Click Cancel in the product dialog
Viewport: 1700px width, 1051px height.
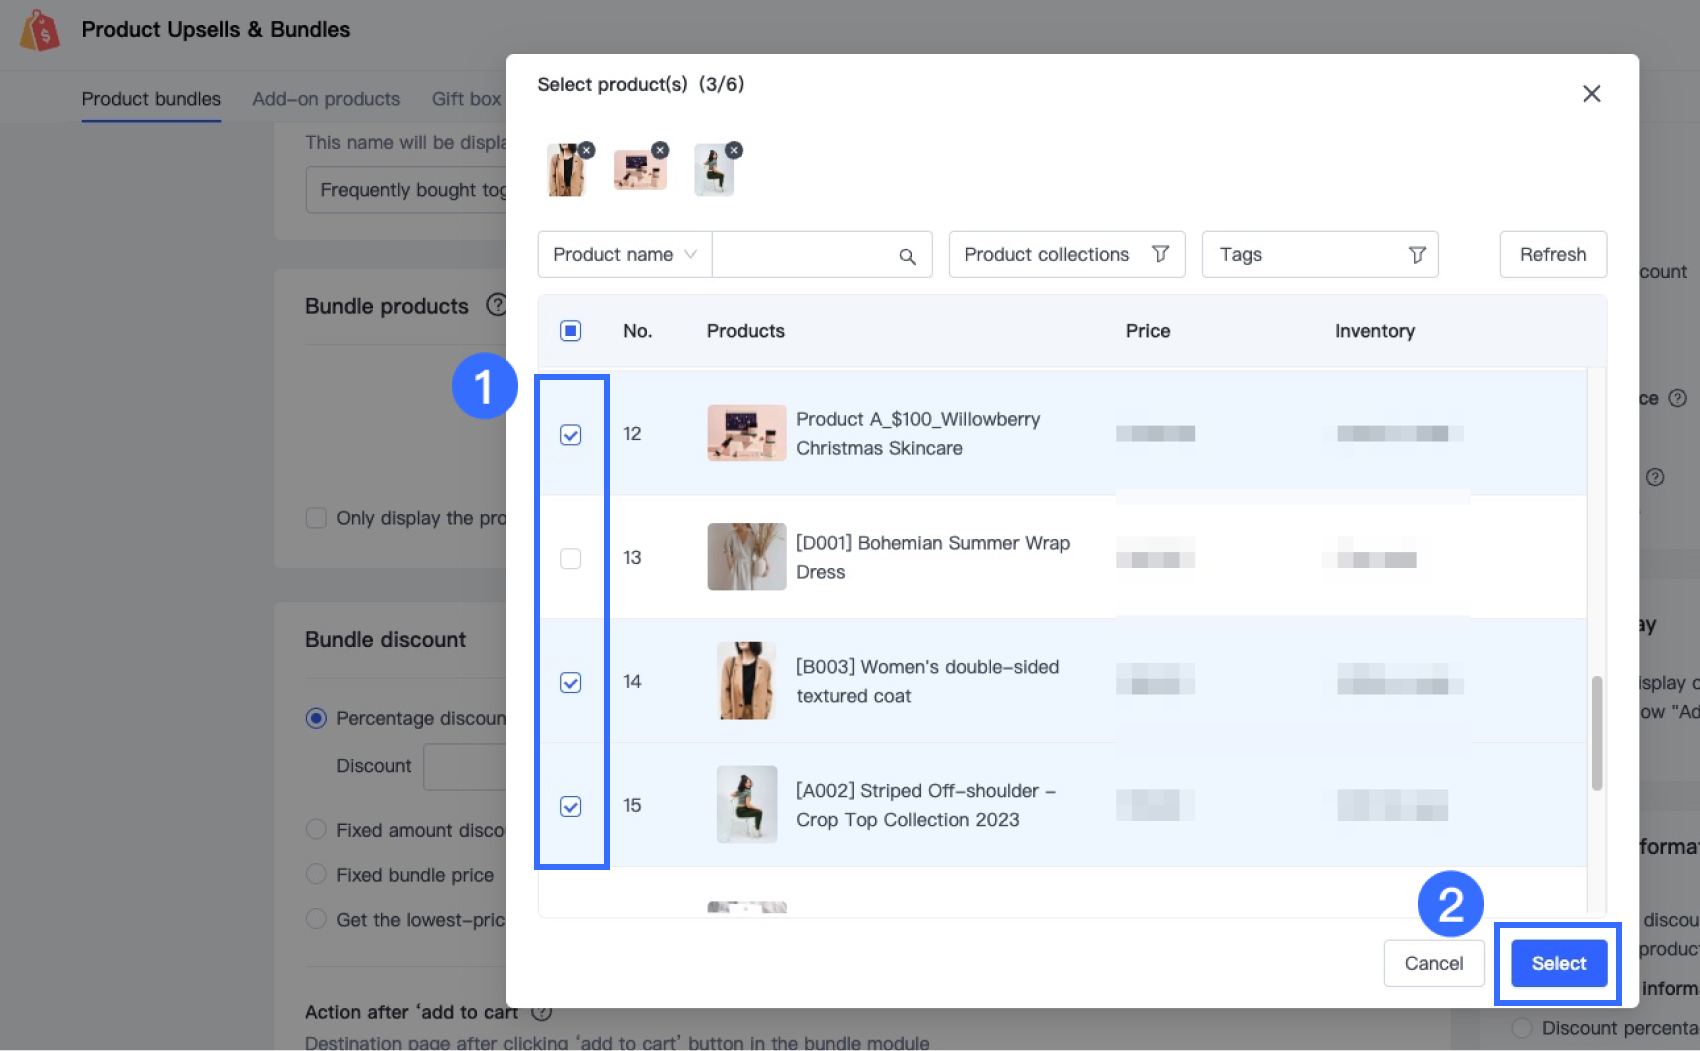point(1433,963)
